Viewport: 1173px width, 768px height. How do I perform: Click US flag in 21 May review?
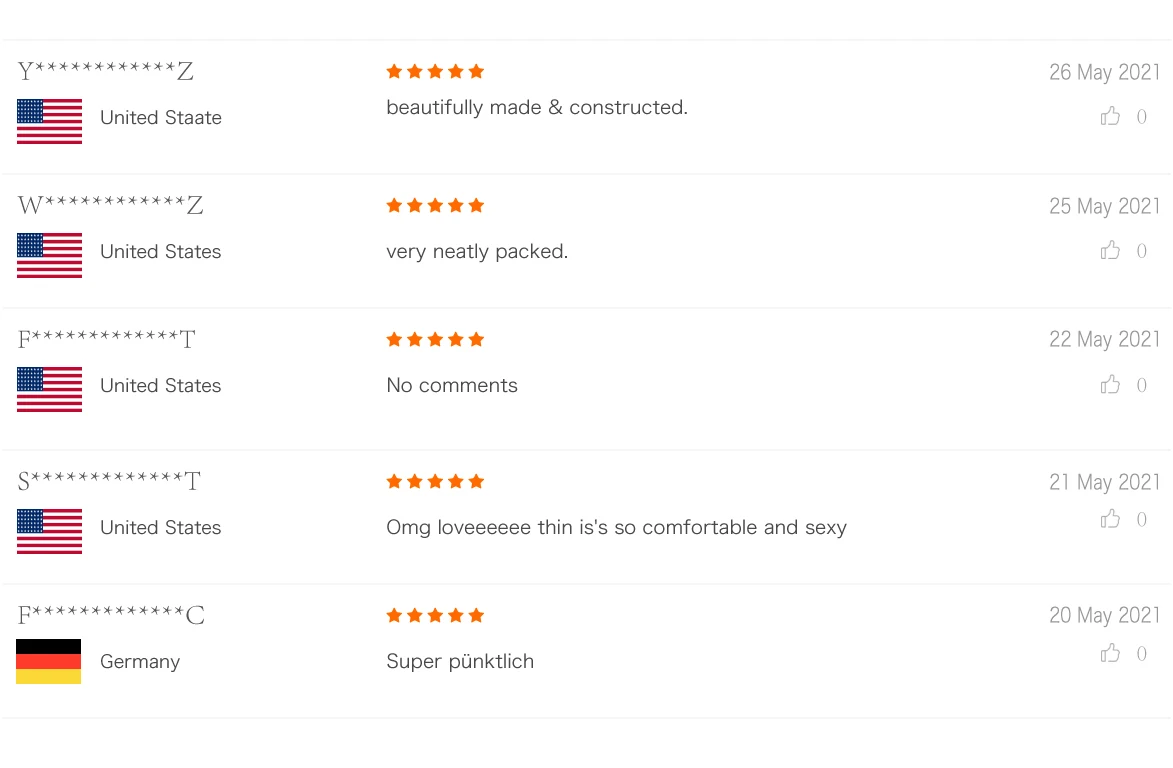[x=49, y=531]
